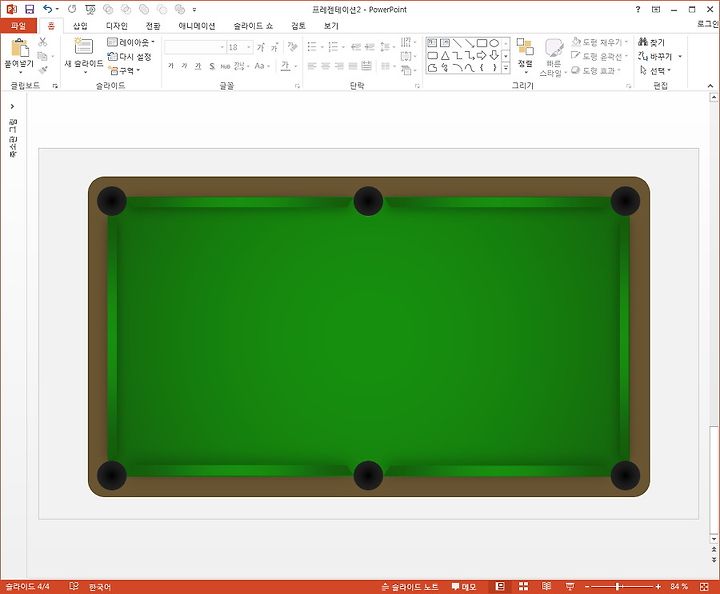The width and height of the screenshot is (720, 594).
Task: Open the font name combo box
Action: tap(195, 47)
